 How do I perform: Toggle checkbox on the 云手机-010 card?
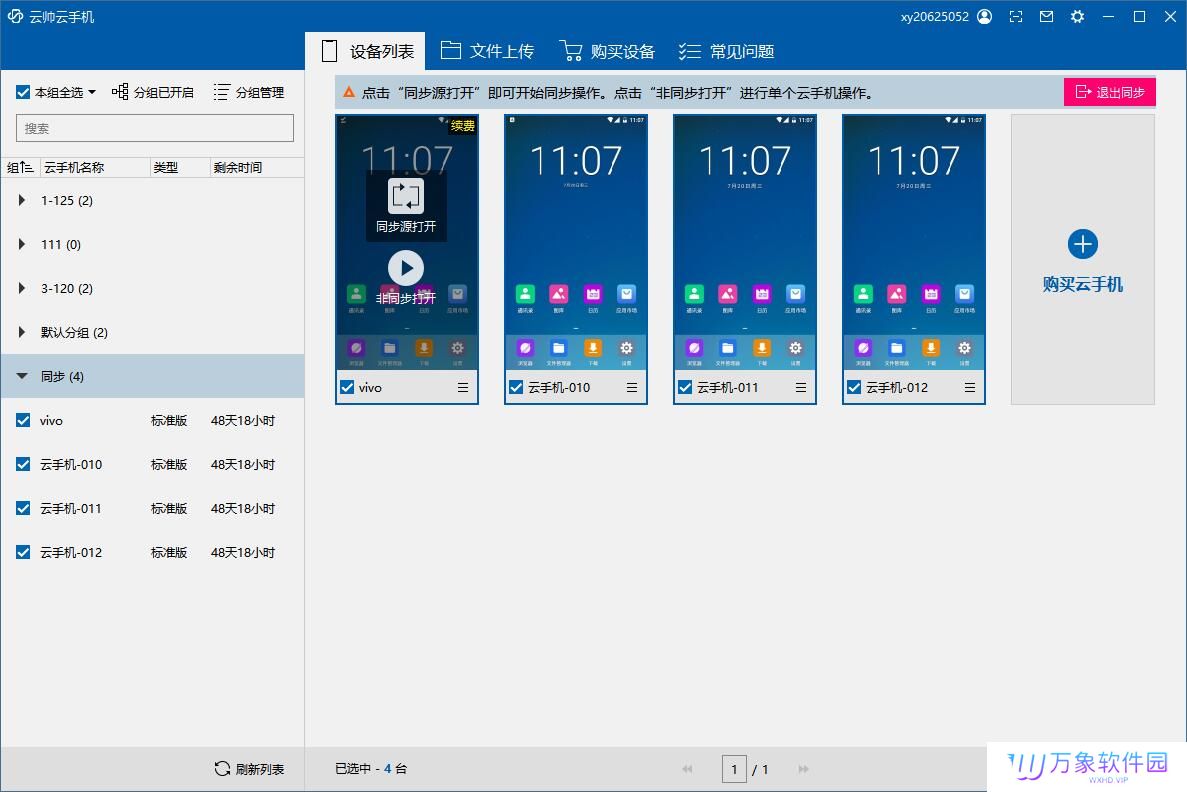[516, 388]
